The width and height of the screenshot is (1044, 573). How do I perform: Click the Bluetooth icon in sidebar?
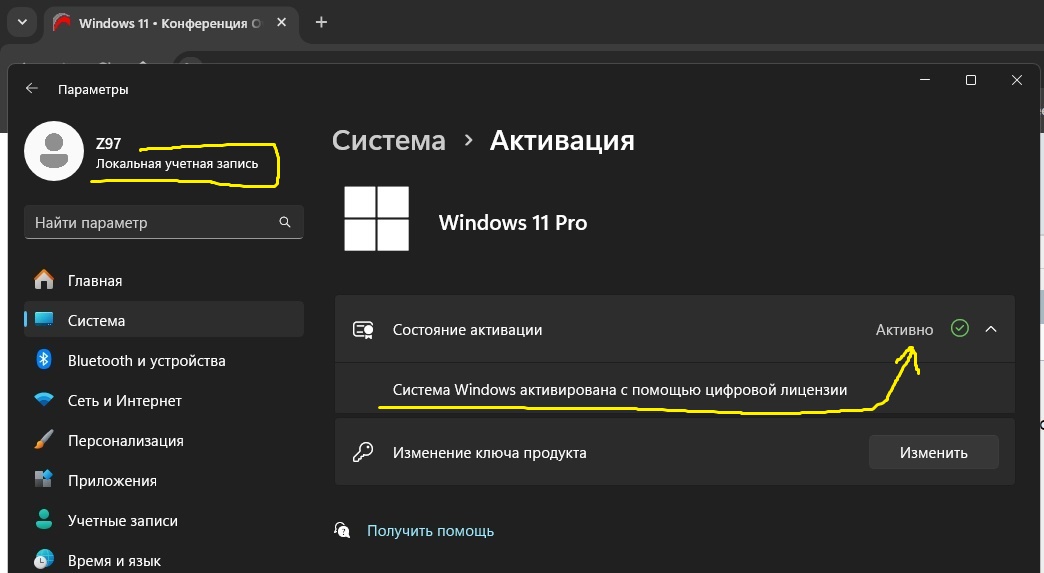coord(44,359)
